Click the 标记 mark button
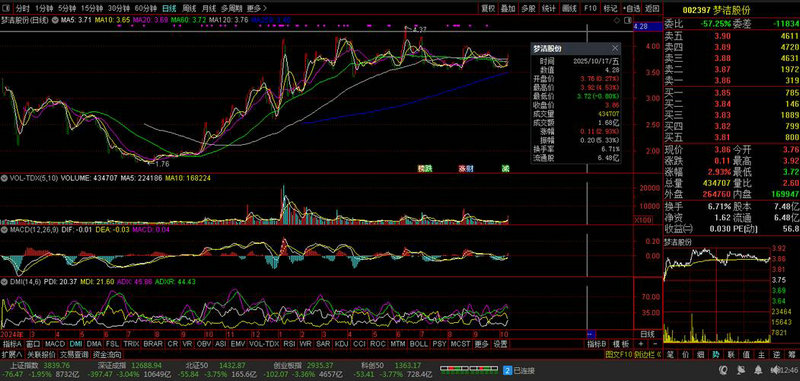Screen dimensions: 800x381 (x=610, y=8)
